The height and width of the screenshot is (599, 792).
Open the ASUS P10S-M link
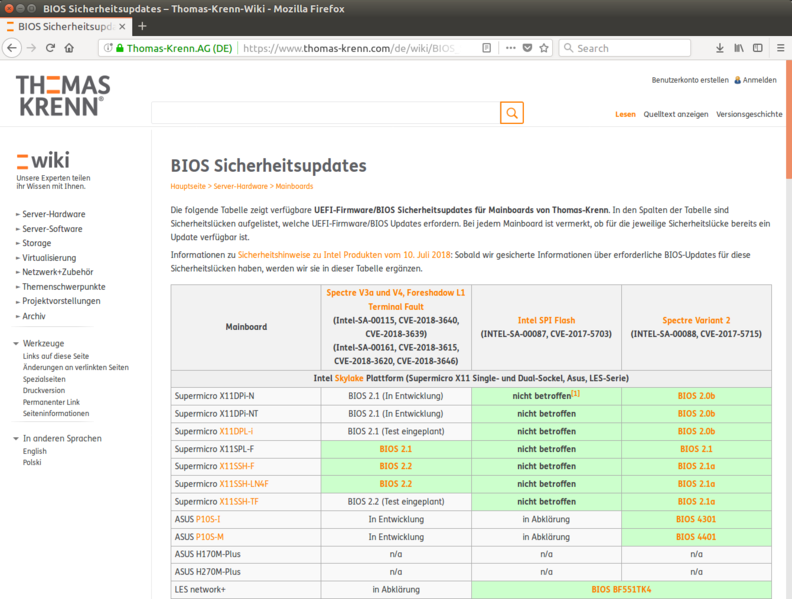click(210, 537)
